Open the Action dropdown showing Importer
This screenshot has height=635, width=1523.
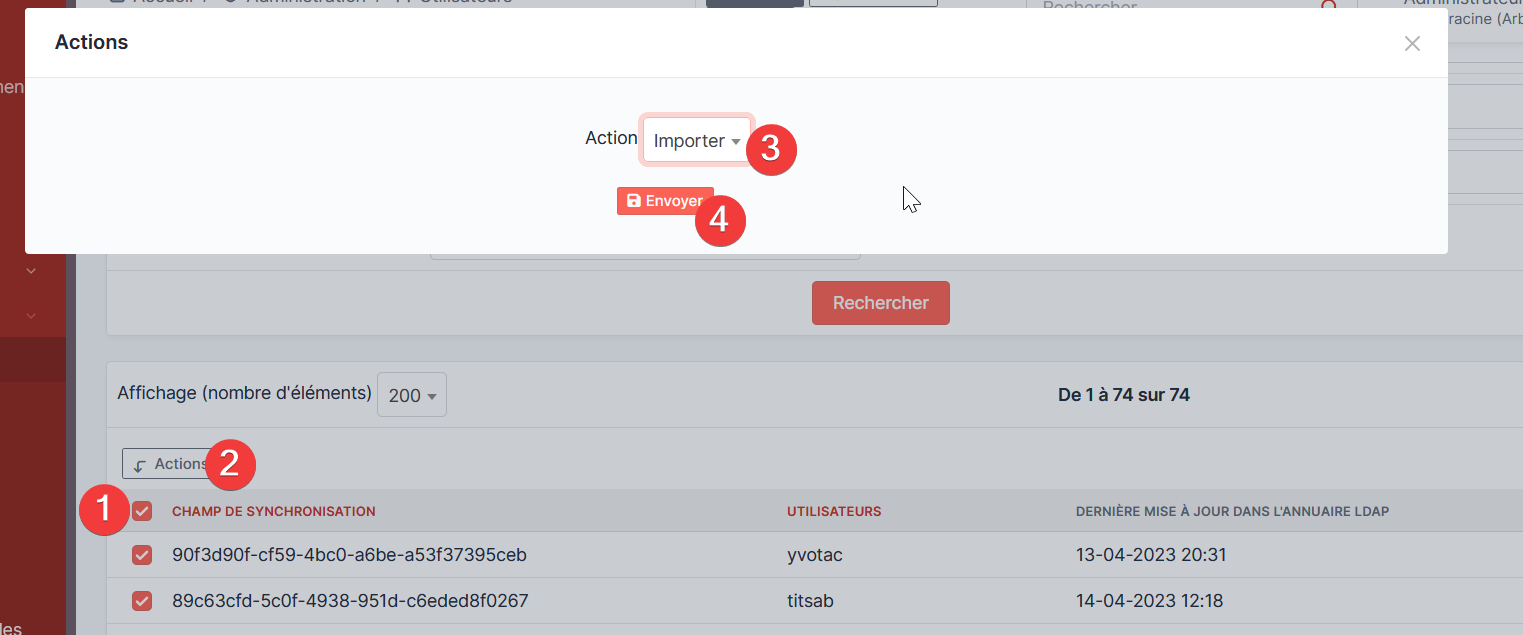696,141
